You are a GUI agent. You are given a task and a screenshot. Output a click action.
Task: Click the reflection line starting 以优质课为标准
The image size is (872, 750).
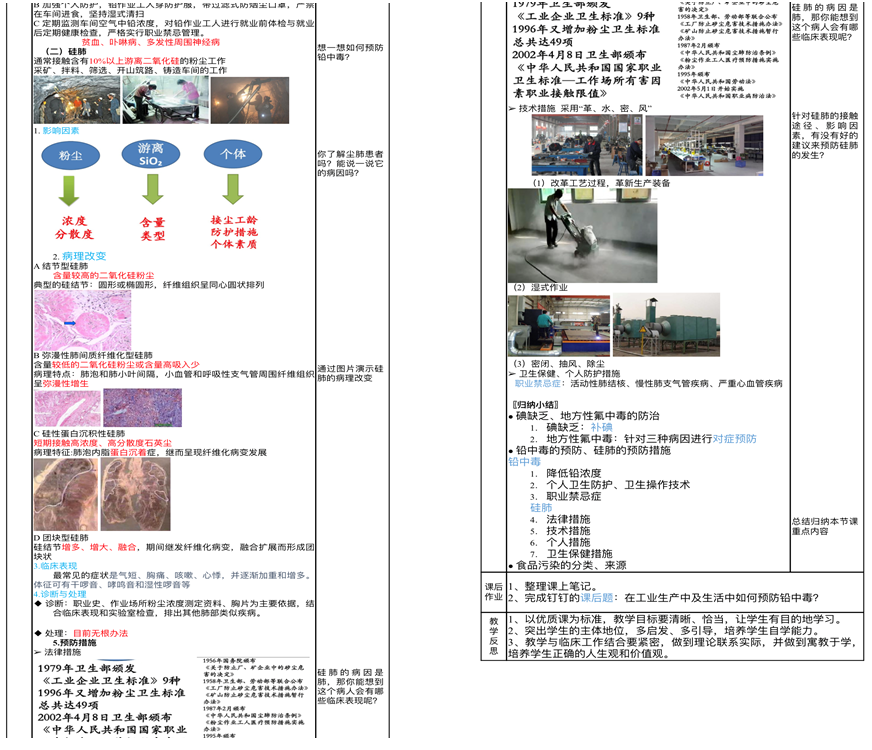coord(675,619)
